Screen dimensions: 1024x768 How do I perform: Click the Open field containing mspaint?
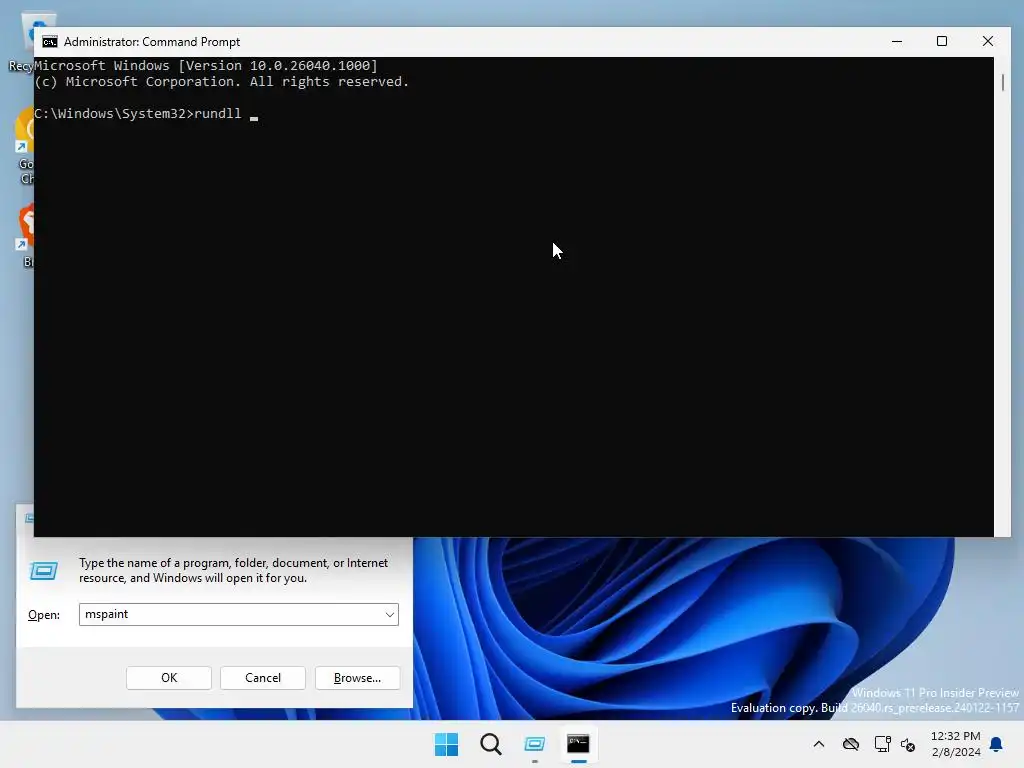(238, 615)
